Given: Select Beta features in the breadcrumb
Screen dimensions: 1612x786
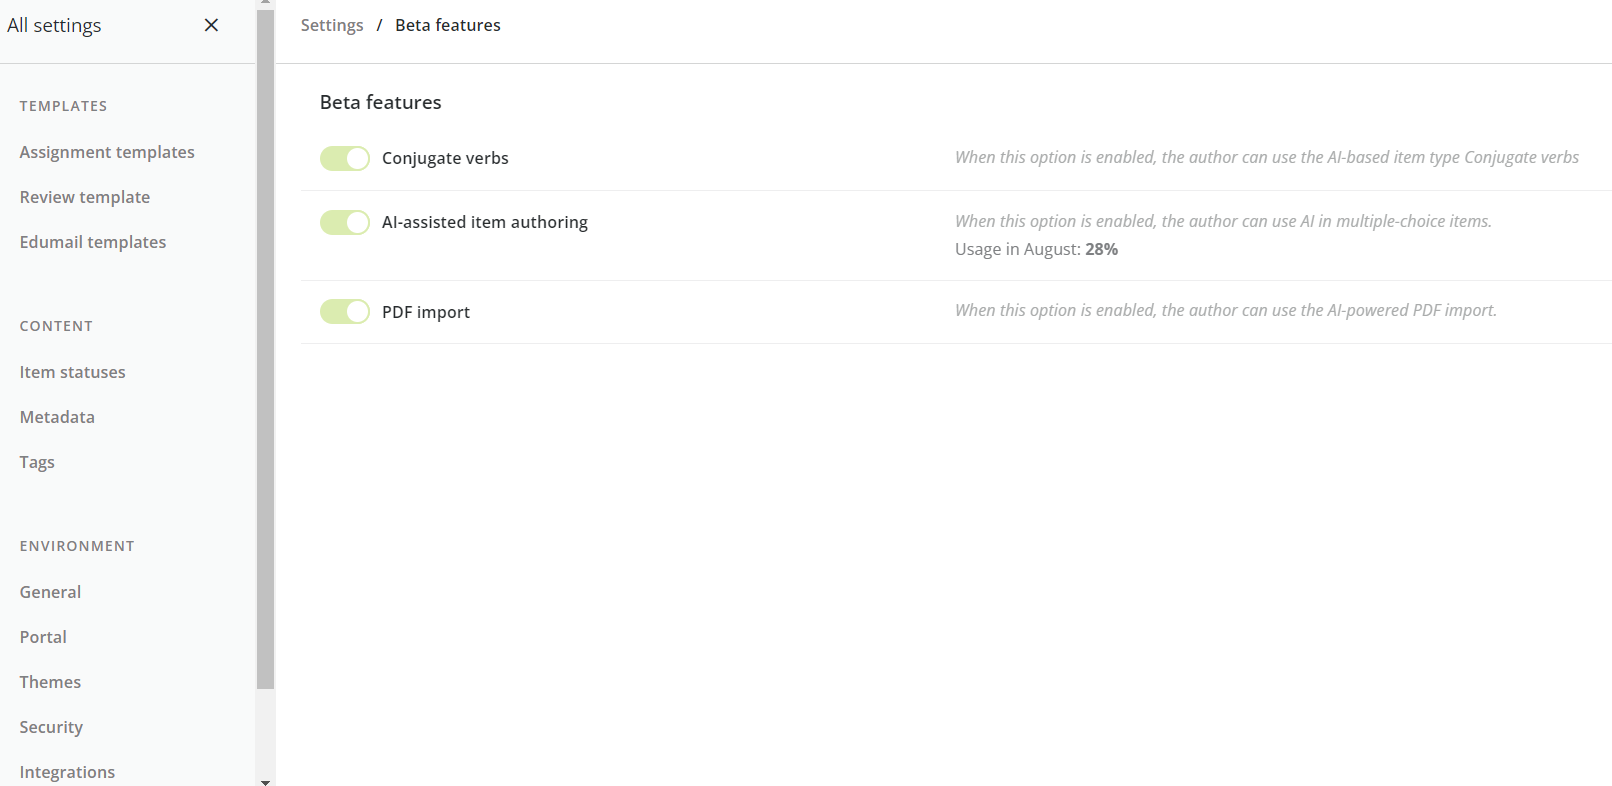Looking at the screenshot, I should pyautogui.click(x=447, y=25).
